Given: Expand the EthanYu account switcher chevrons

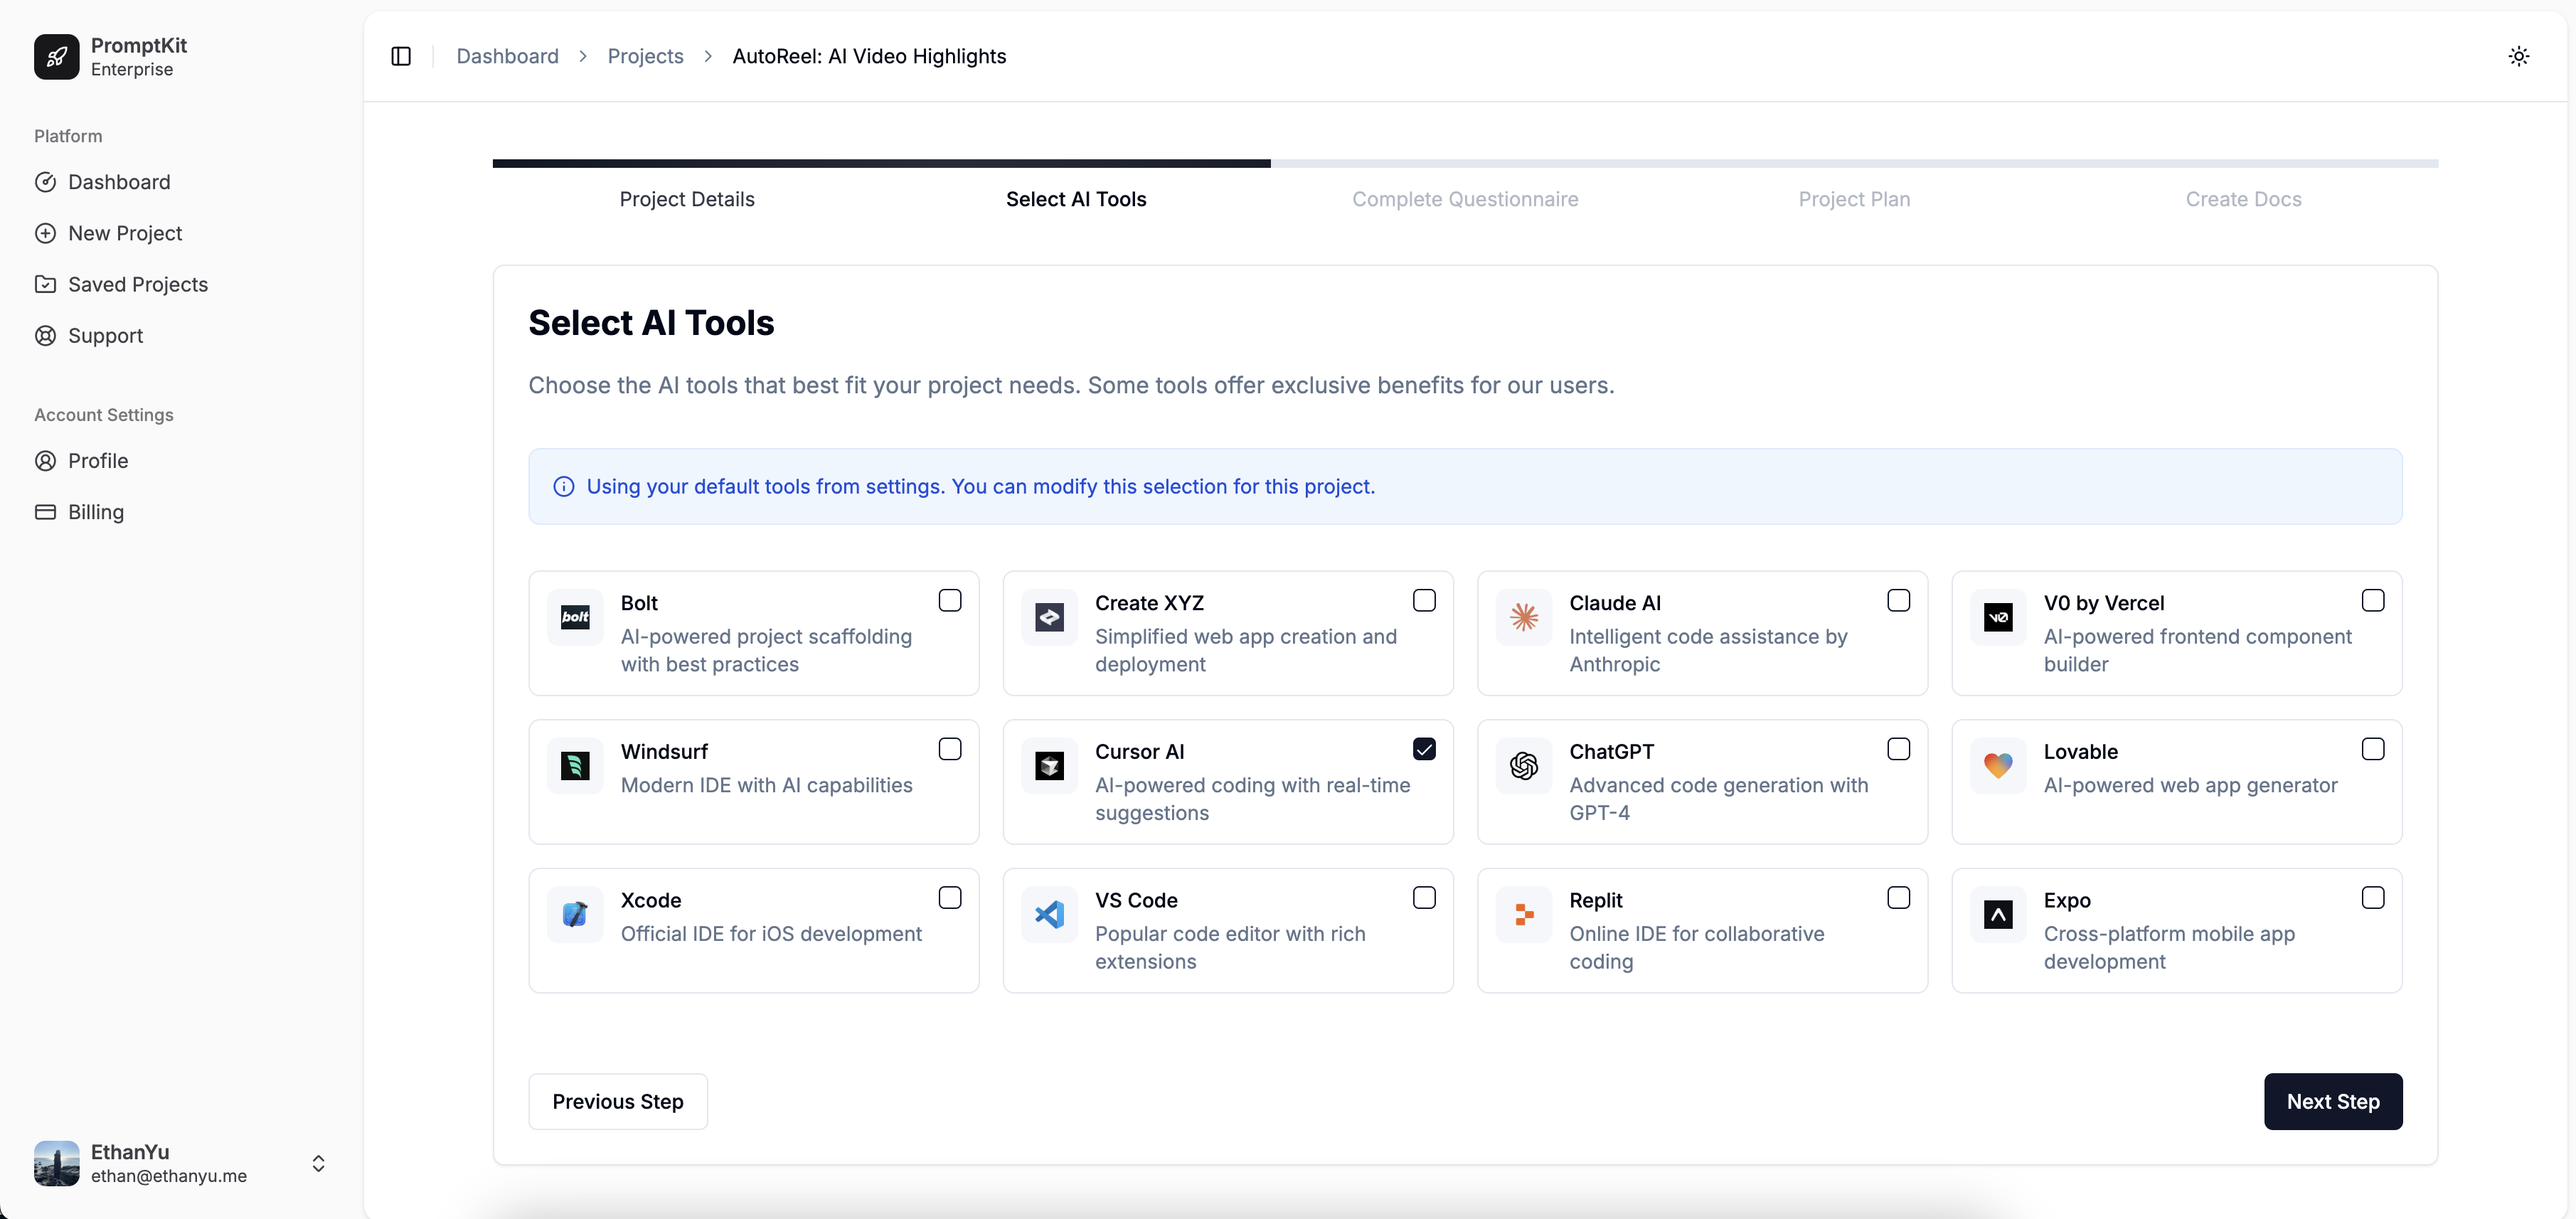Looking at the screenshot, I should pyautogui.click(x=318, y=1163).
